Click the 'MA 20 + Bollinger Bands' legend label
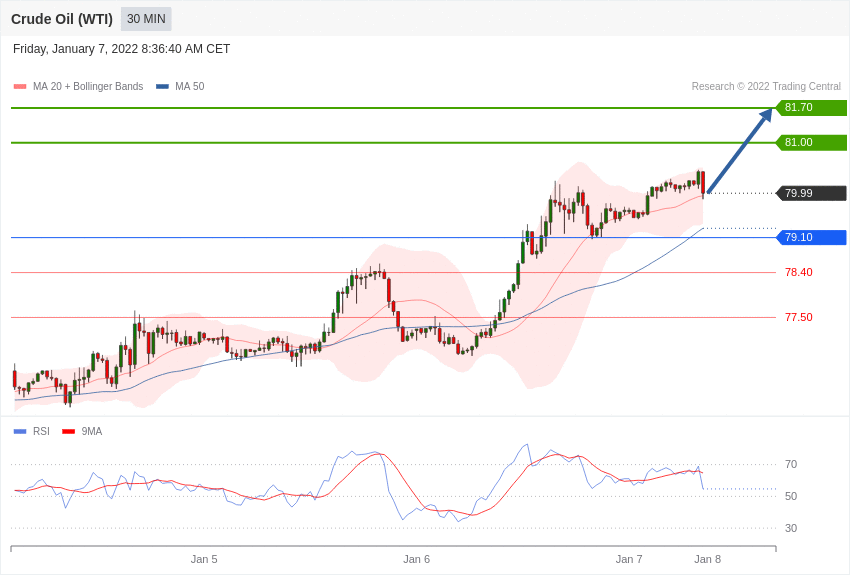 [x=88, y=86]
